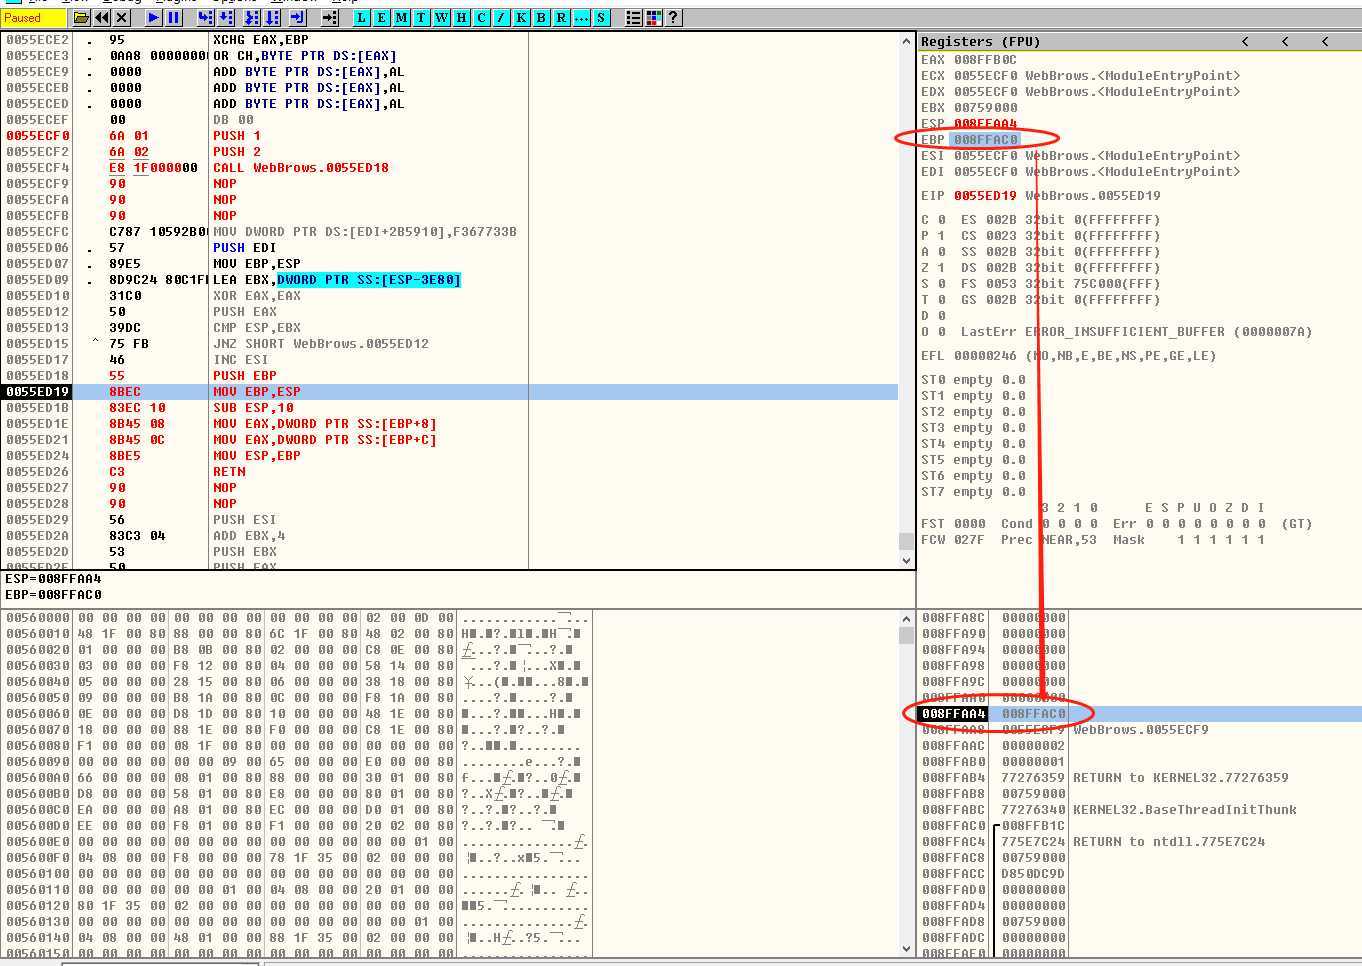1362x966 pixels.
Task: Click the LastErr ERROR_INSUFFICIENT_BUFFER line
Action: [x=1116, y=332]
